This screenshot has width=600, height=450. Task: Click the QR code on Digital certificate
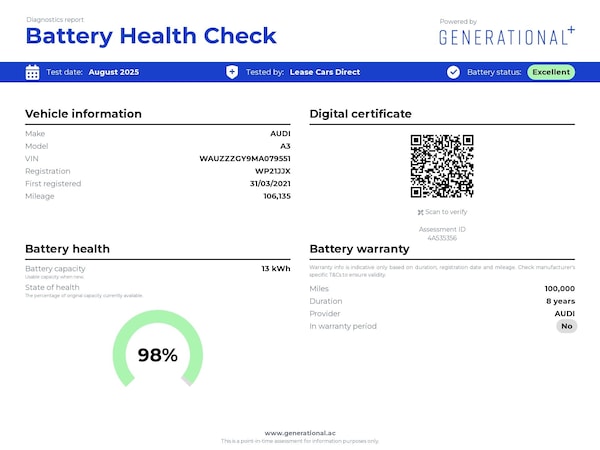[x=442, y=167]
